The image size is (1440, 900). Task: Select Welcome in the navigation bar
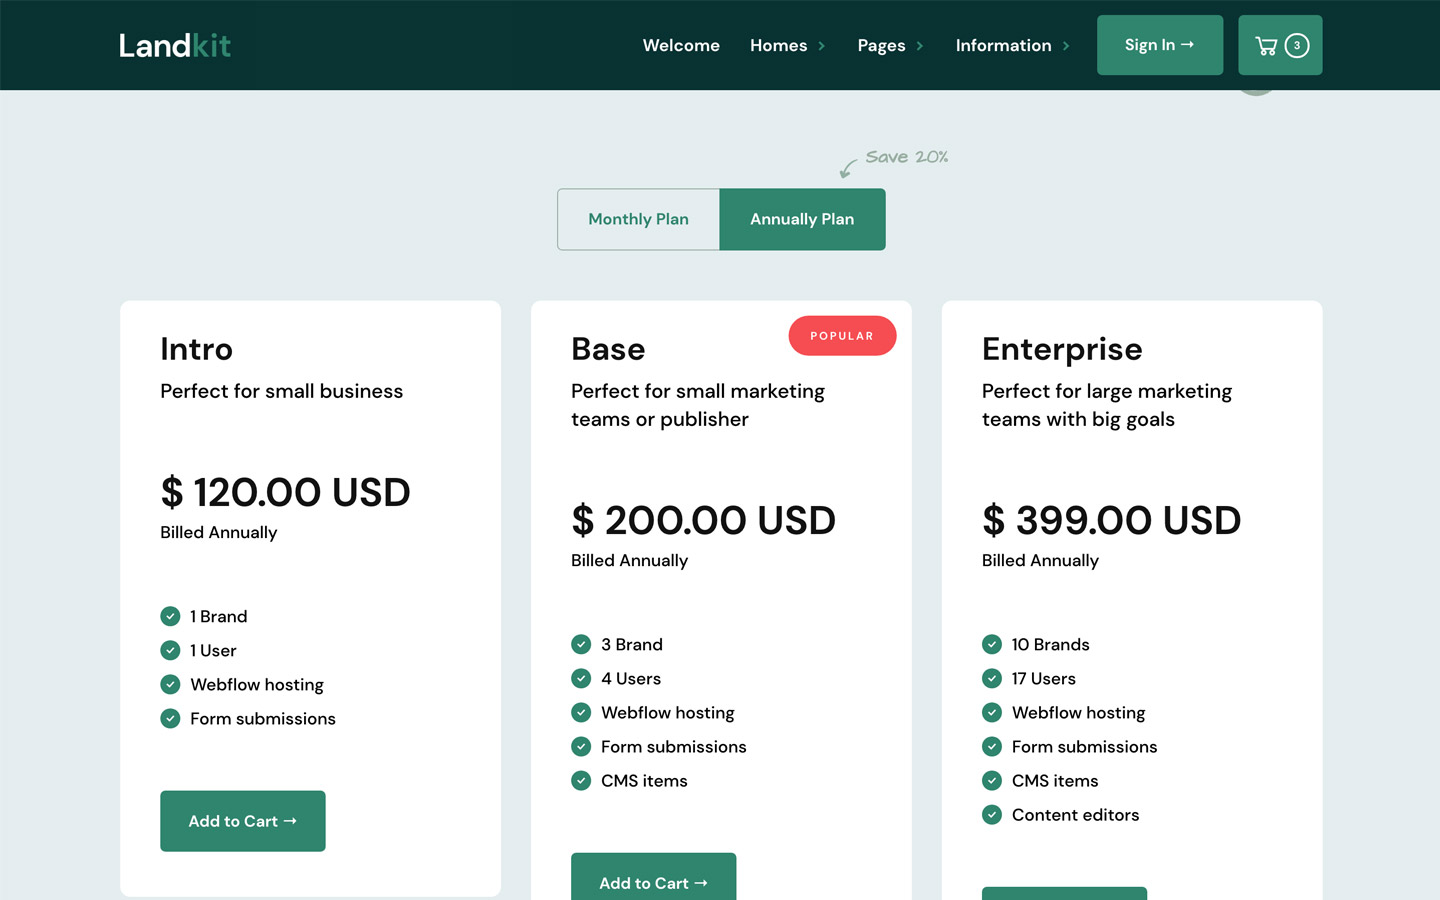[x=681, y=45]
